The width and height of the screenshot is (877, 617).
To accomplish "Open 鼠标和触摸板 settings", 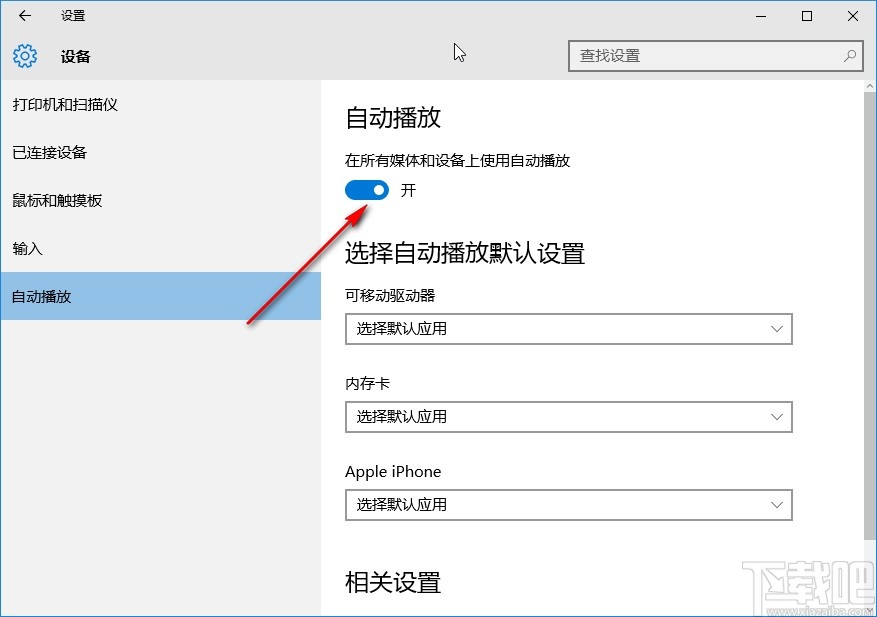I will (57, 200).
